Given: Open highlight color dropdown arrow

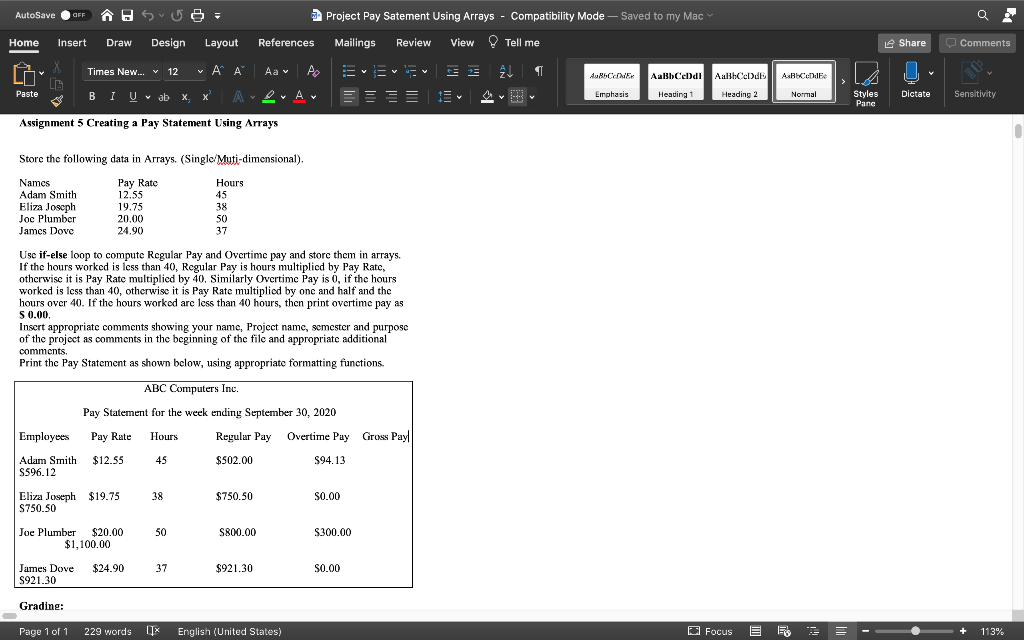Looking at the screenshot, I should pyautogui.click(x=283, y=97).
